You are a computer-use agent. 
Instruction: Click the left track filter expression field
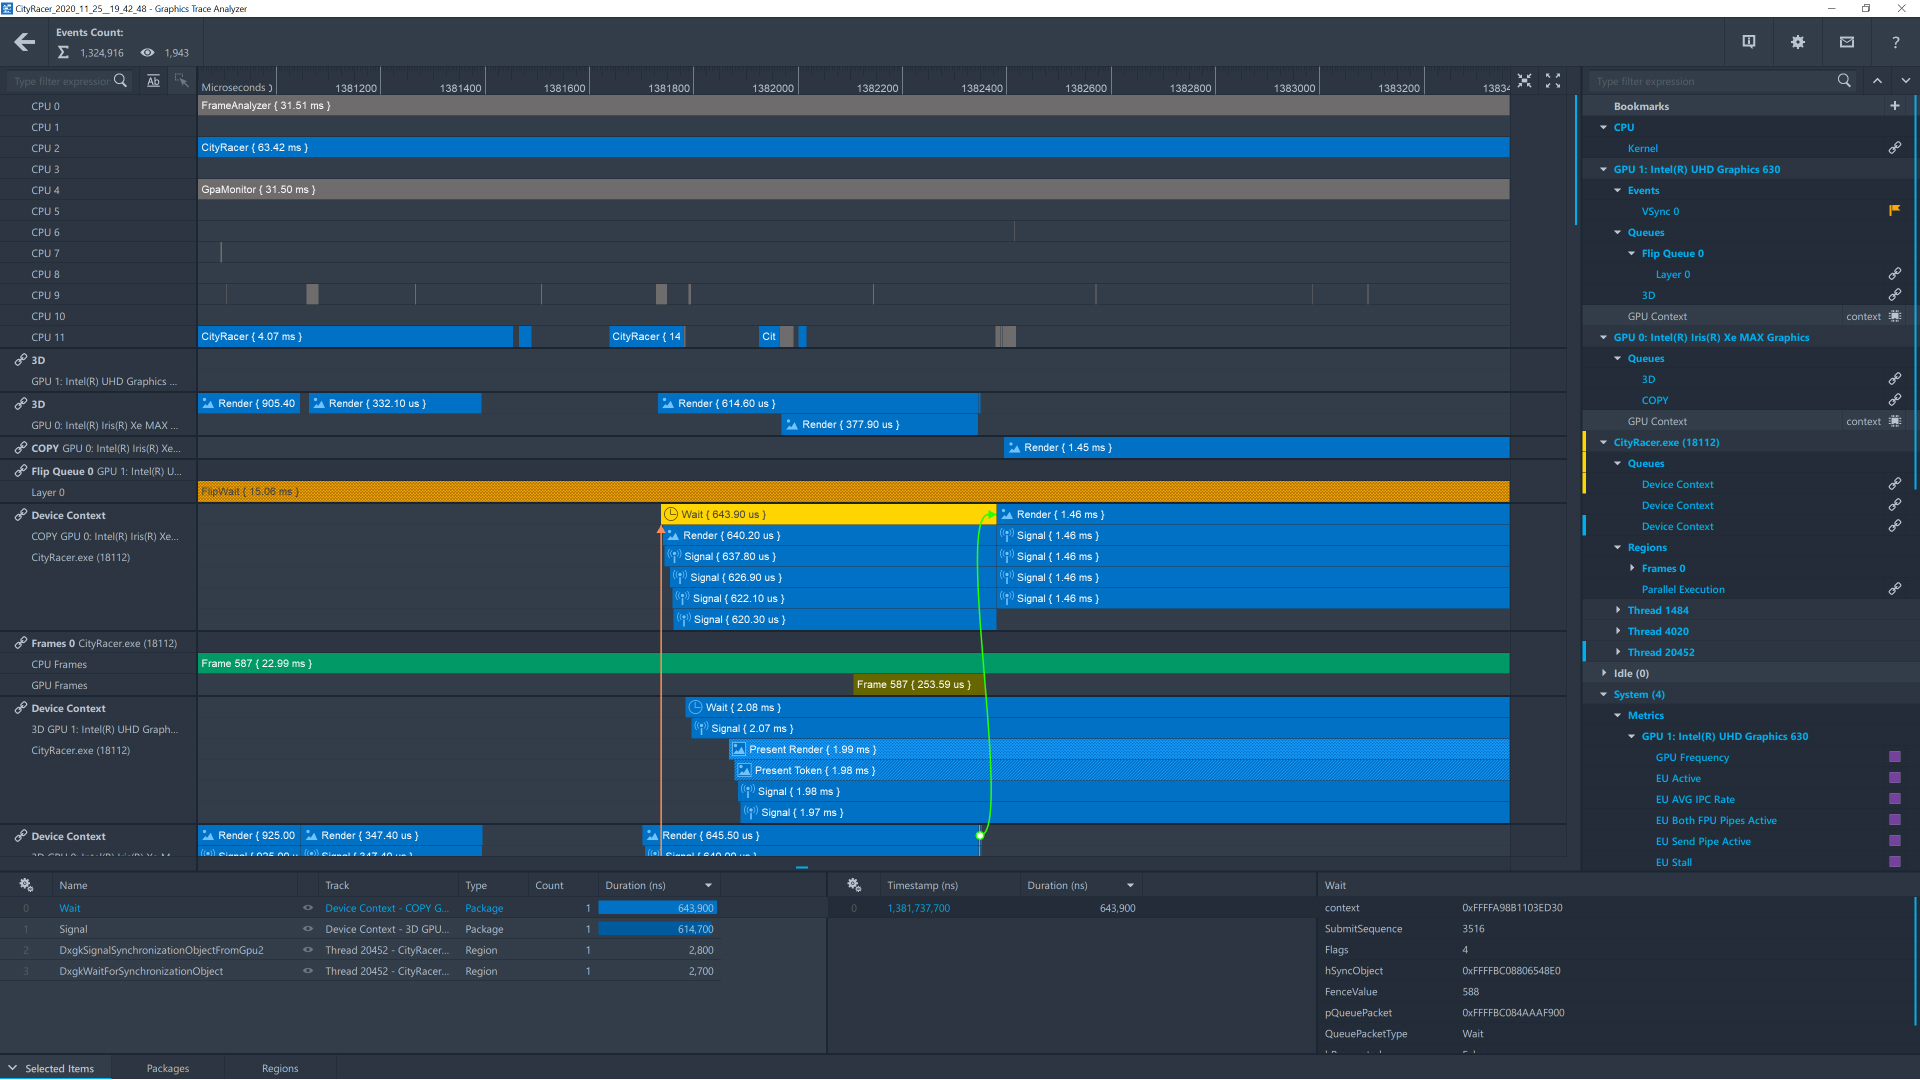60,81
